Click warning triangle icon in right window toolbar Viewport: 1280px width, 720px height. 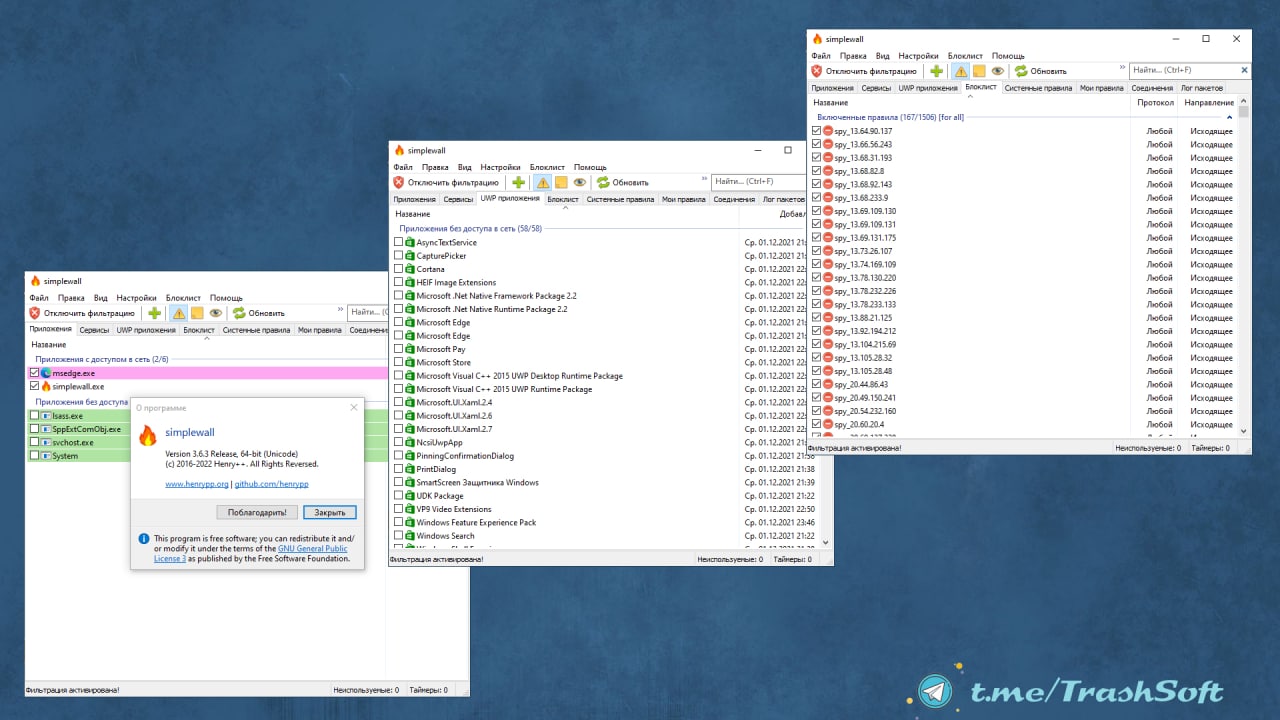click(960, 71)
